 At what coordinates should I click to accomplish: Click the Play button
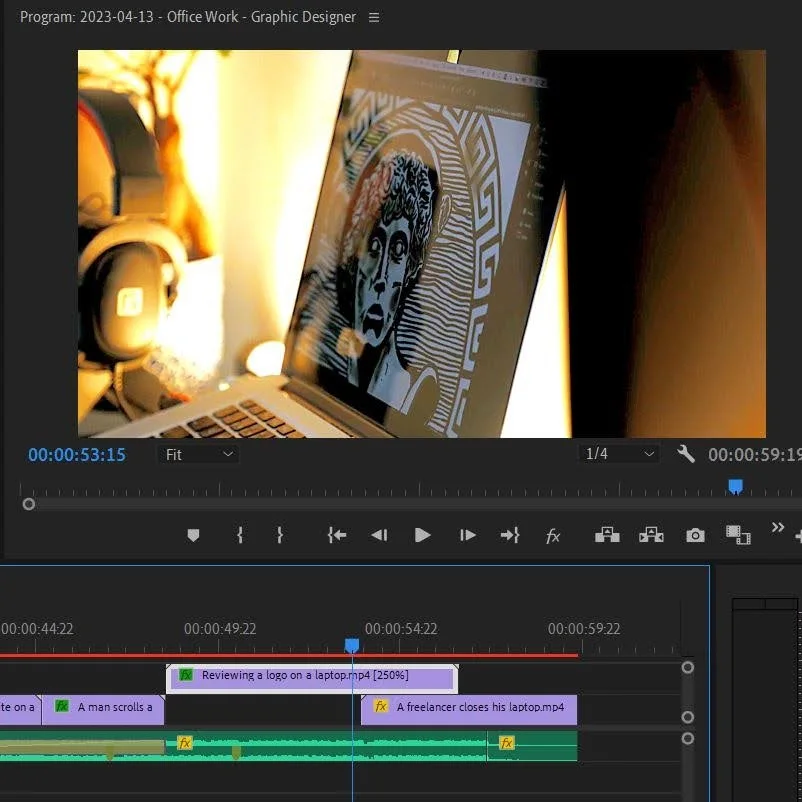point(422,535)
